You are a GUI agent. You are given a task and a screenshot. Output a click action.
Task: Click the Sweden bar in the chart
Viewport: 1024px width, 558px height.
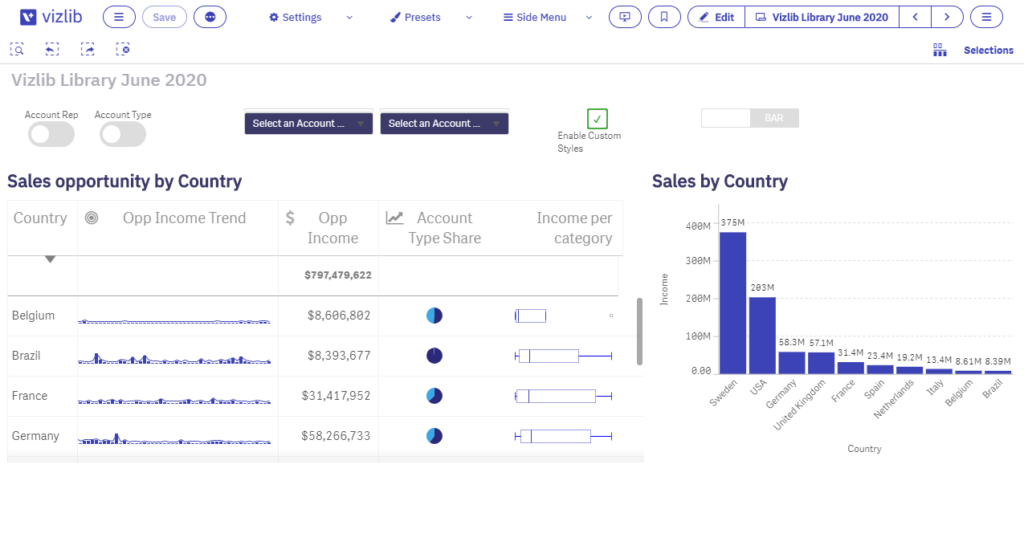point(733,303)
